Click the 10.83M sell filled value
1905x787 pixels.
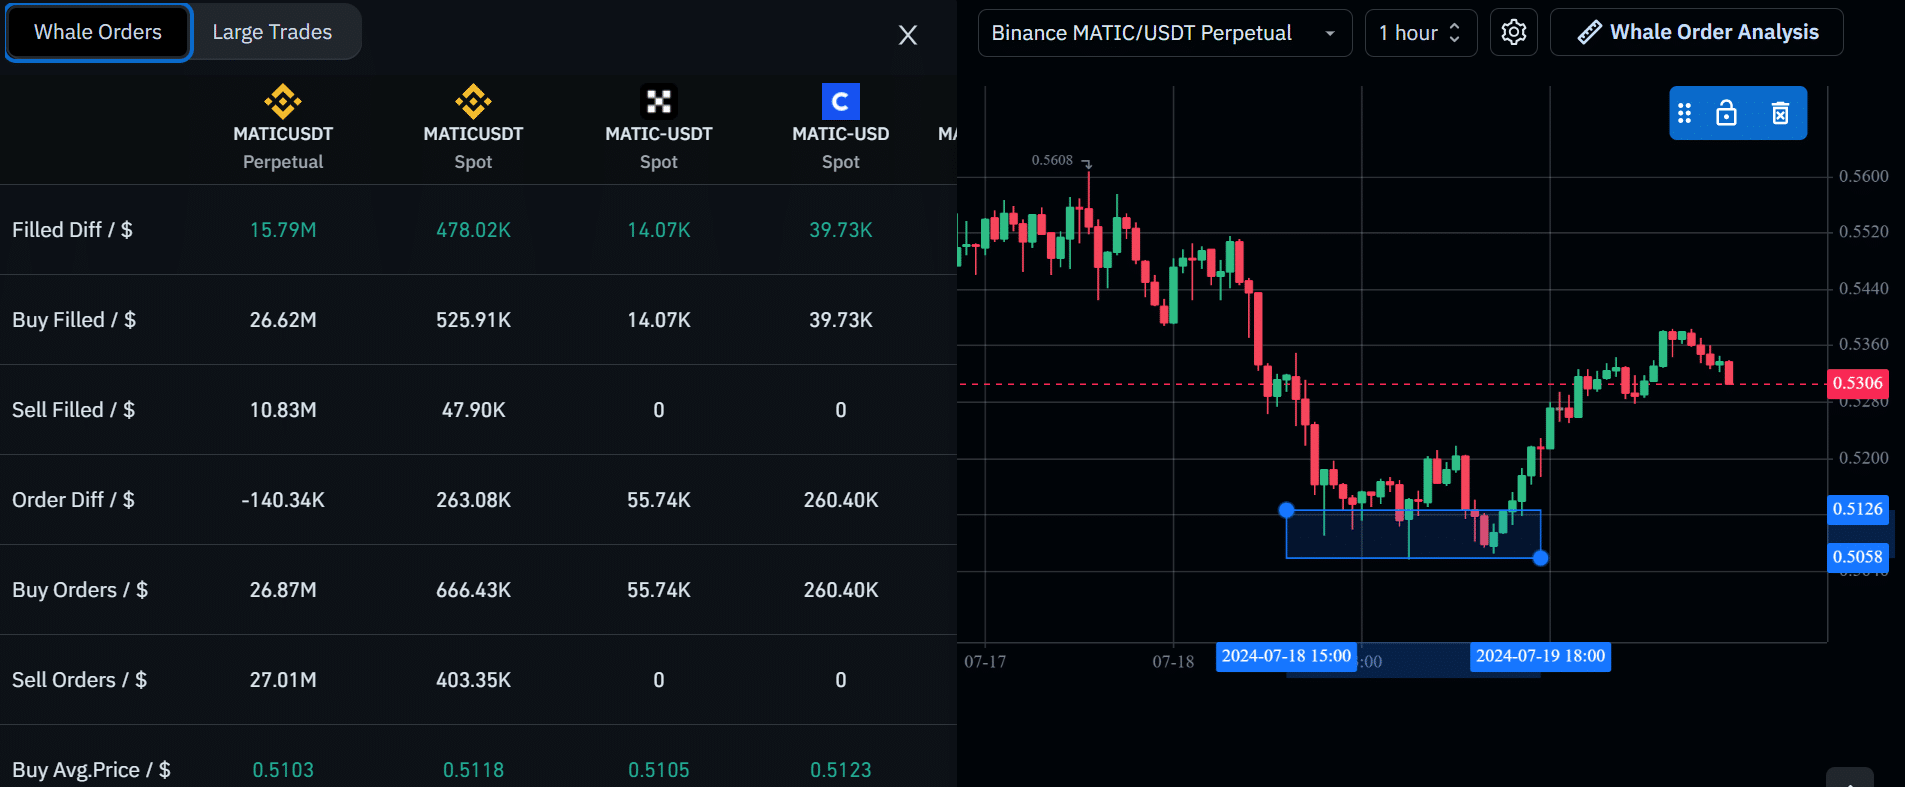[283, 410]
